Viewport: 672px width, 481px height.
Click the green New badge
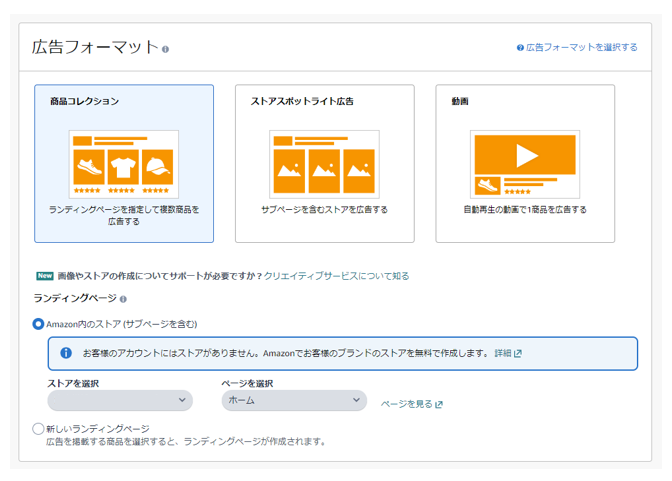click(x=45, y=276)
